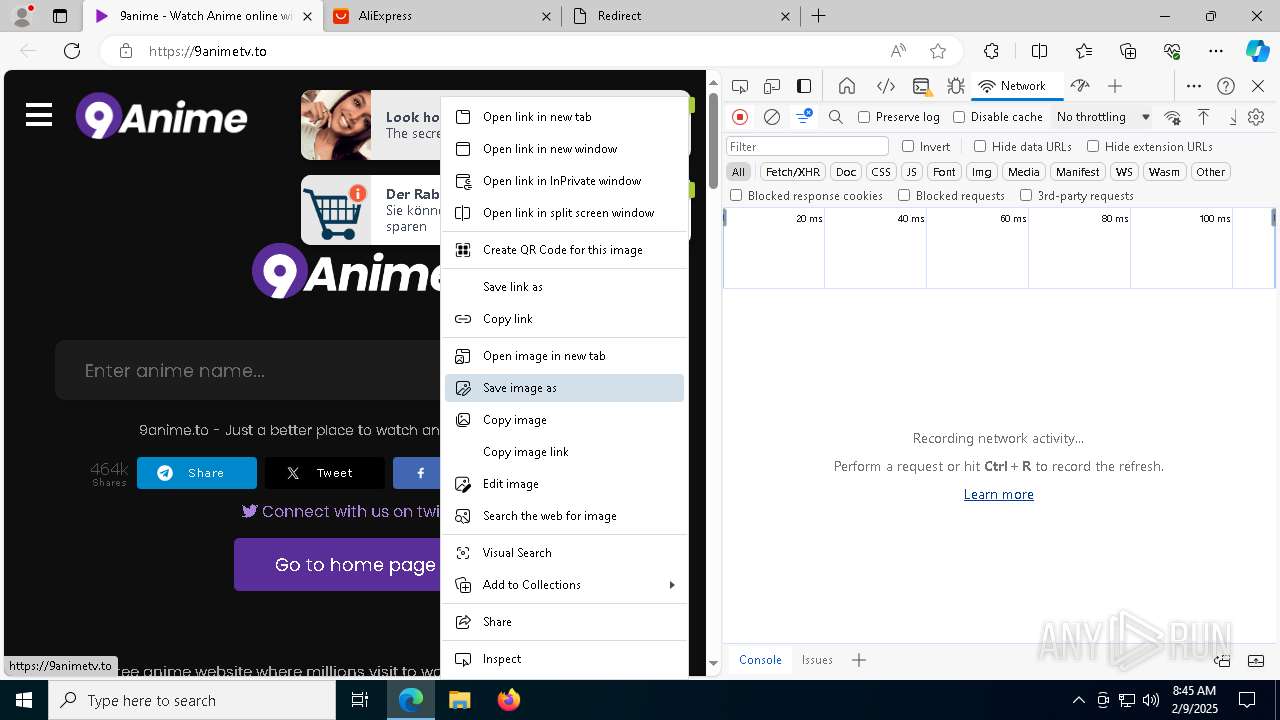Enable Preserve log checkbox
The width and height of the screenshot is (1280, 720).
pos(864,117)
